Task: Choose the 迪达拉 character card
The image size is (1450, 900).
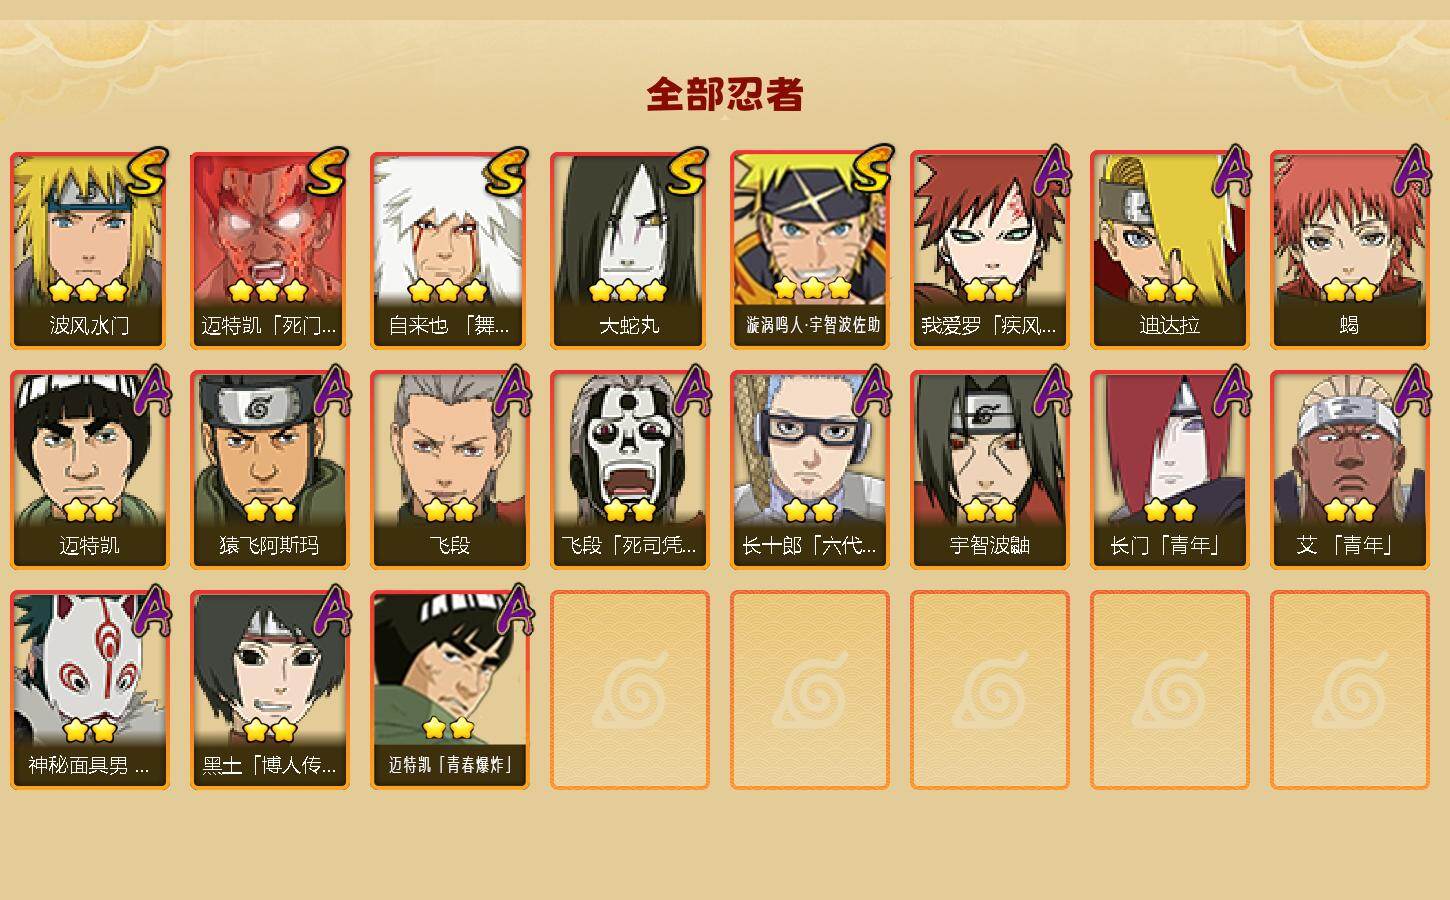Action: coord(1170,250)
